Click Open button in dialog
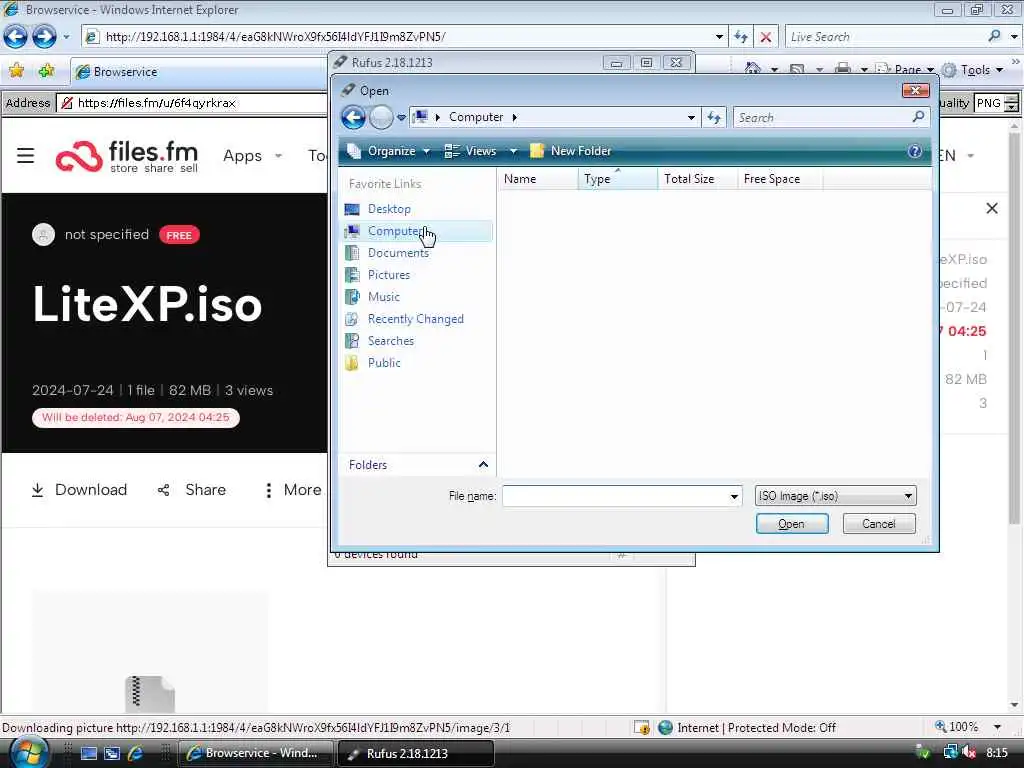Screen dimensions: 1024x768 (792, 524)
